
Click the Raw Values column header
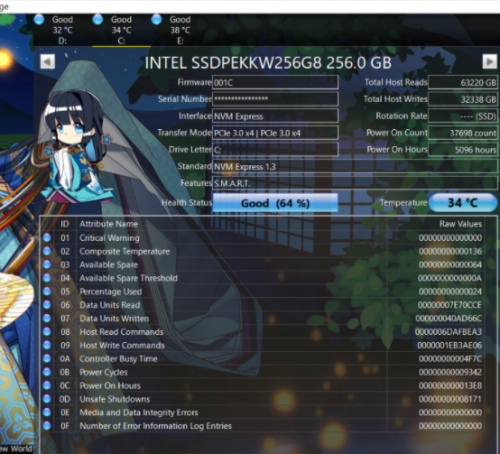click(x=460, y=224)
